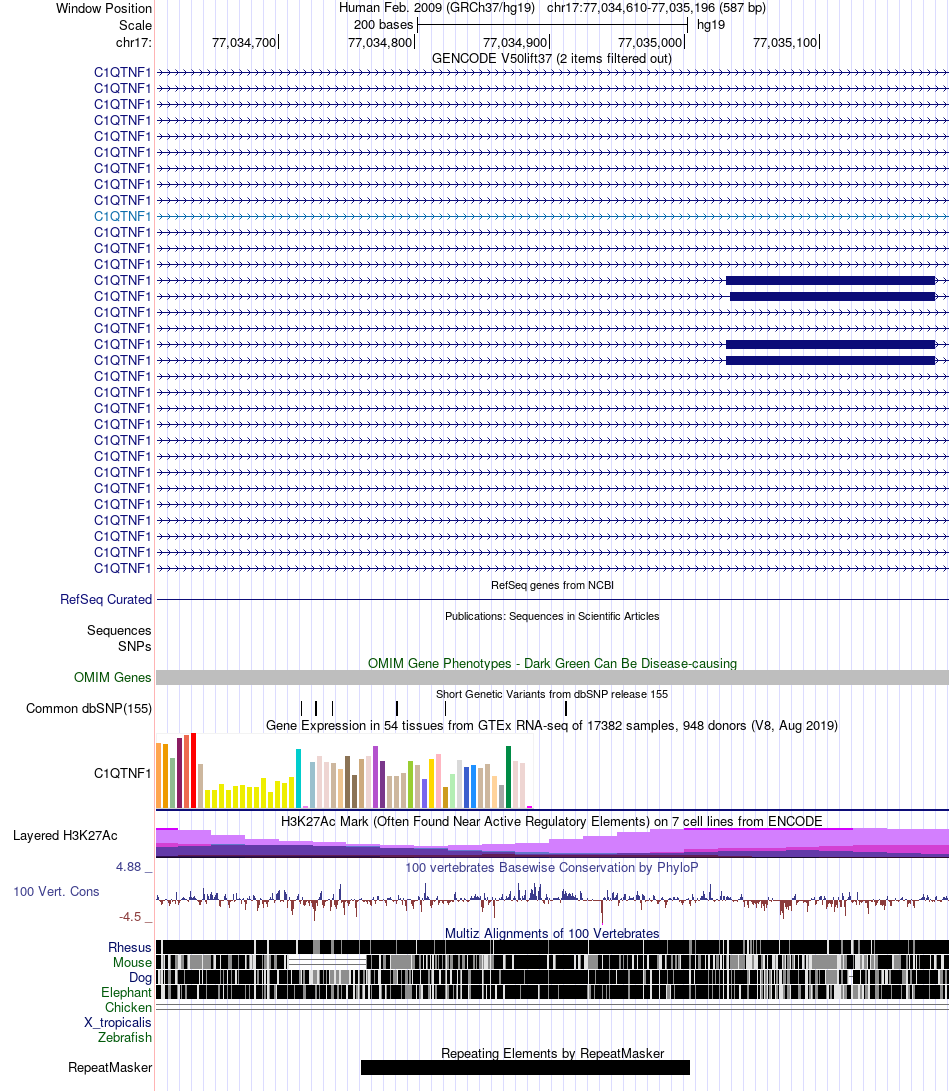The height and width of the screenshot is (1091, 950).
Task: Click the Scale track label
Action: pyautogui.click(x=135, y=26)
